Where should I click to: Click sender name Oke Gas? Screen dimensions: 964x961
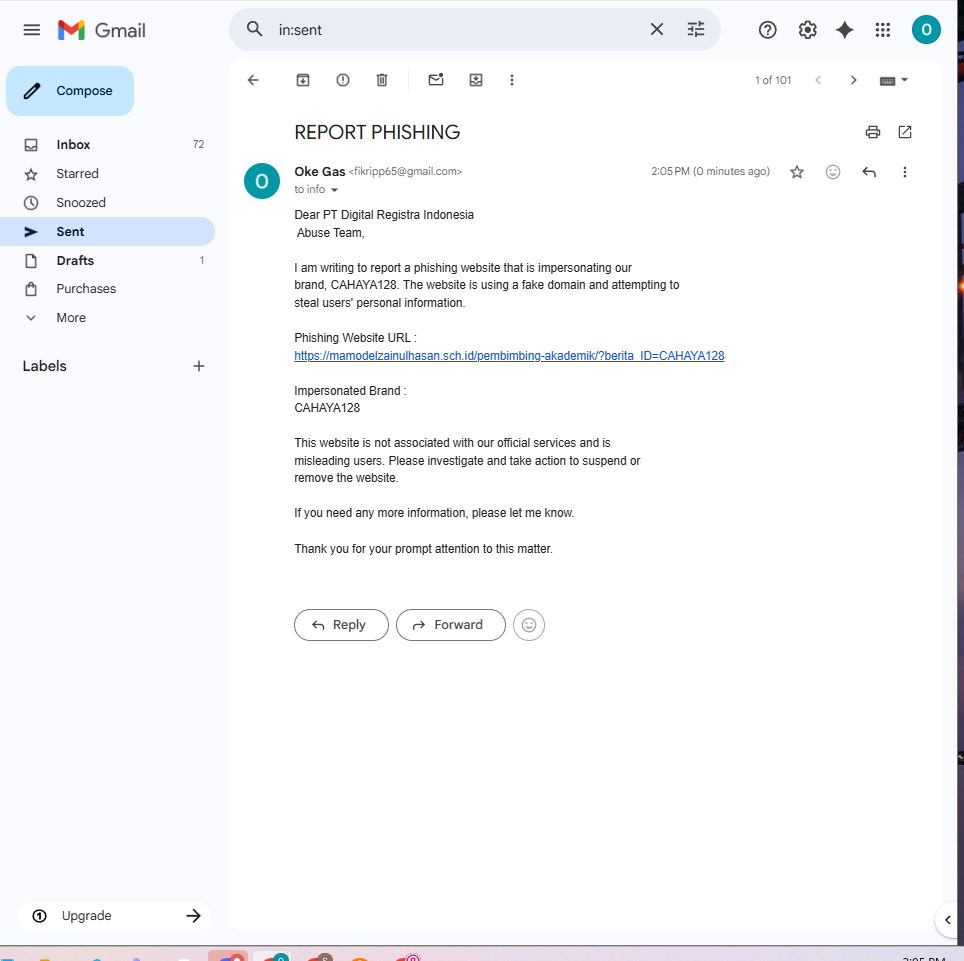click(320, 172)
